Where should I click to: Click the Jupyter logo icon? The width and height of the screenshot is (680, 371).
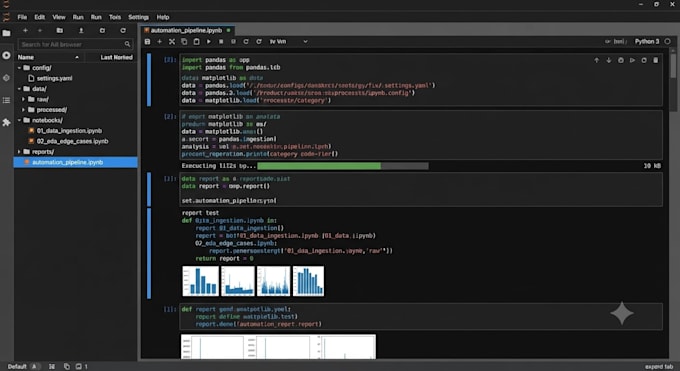6,17
